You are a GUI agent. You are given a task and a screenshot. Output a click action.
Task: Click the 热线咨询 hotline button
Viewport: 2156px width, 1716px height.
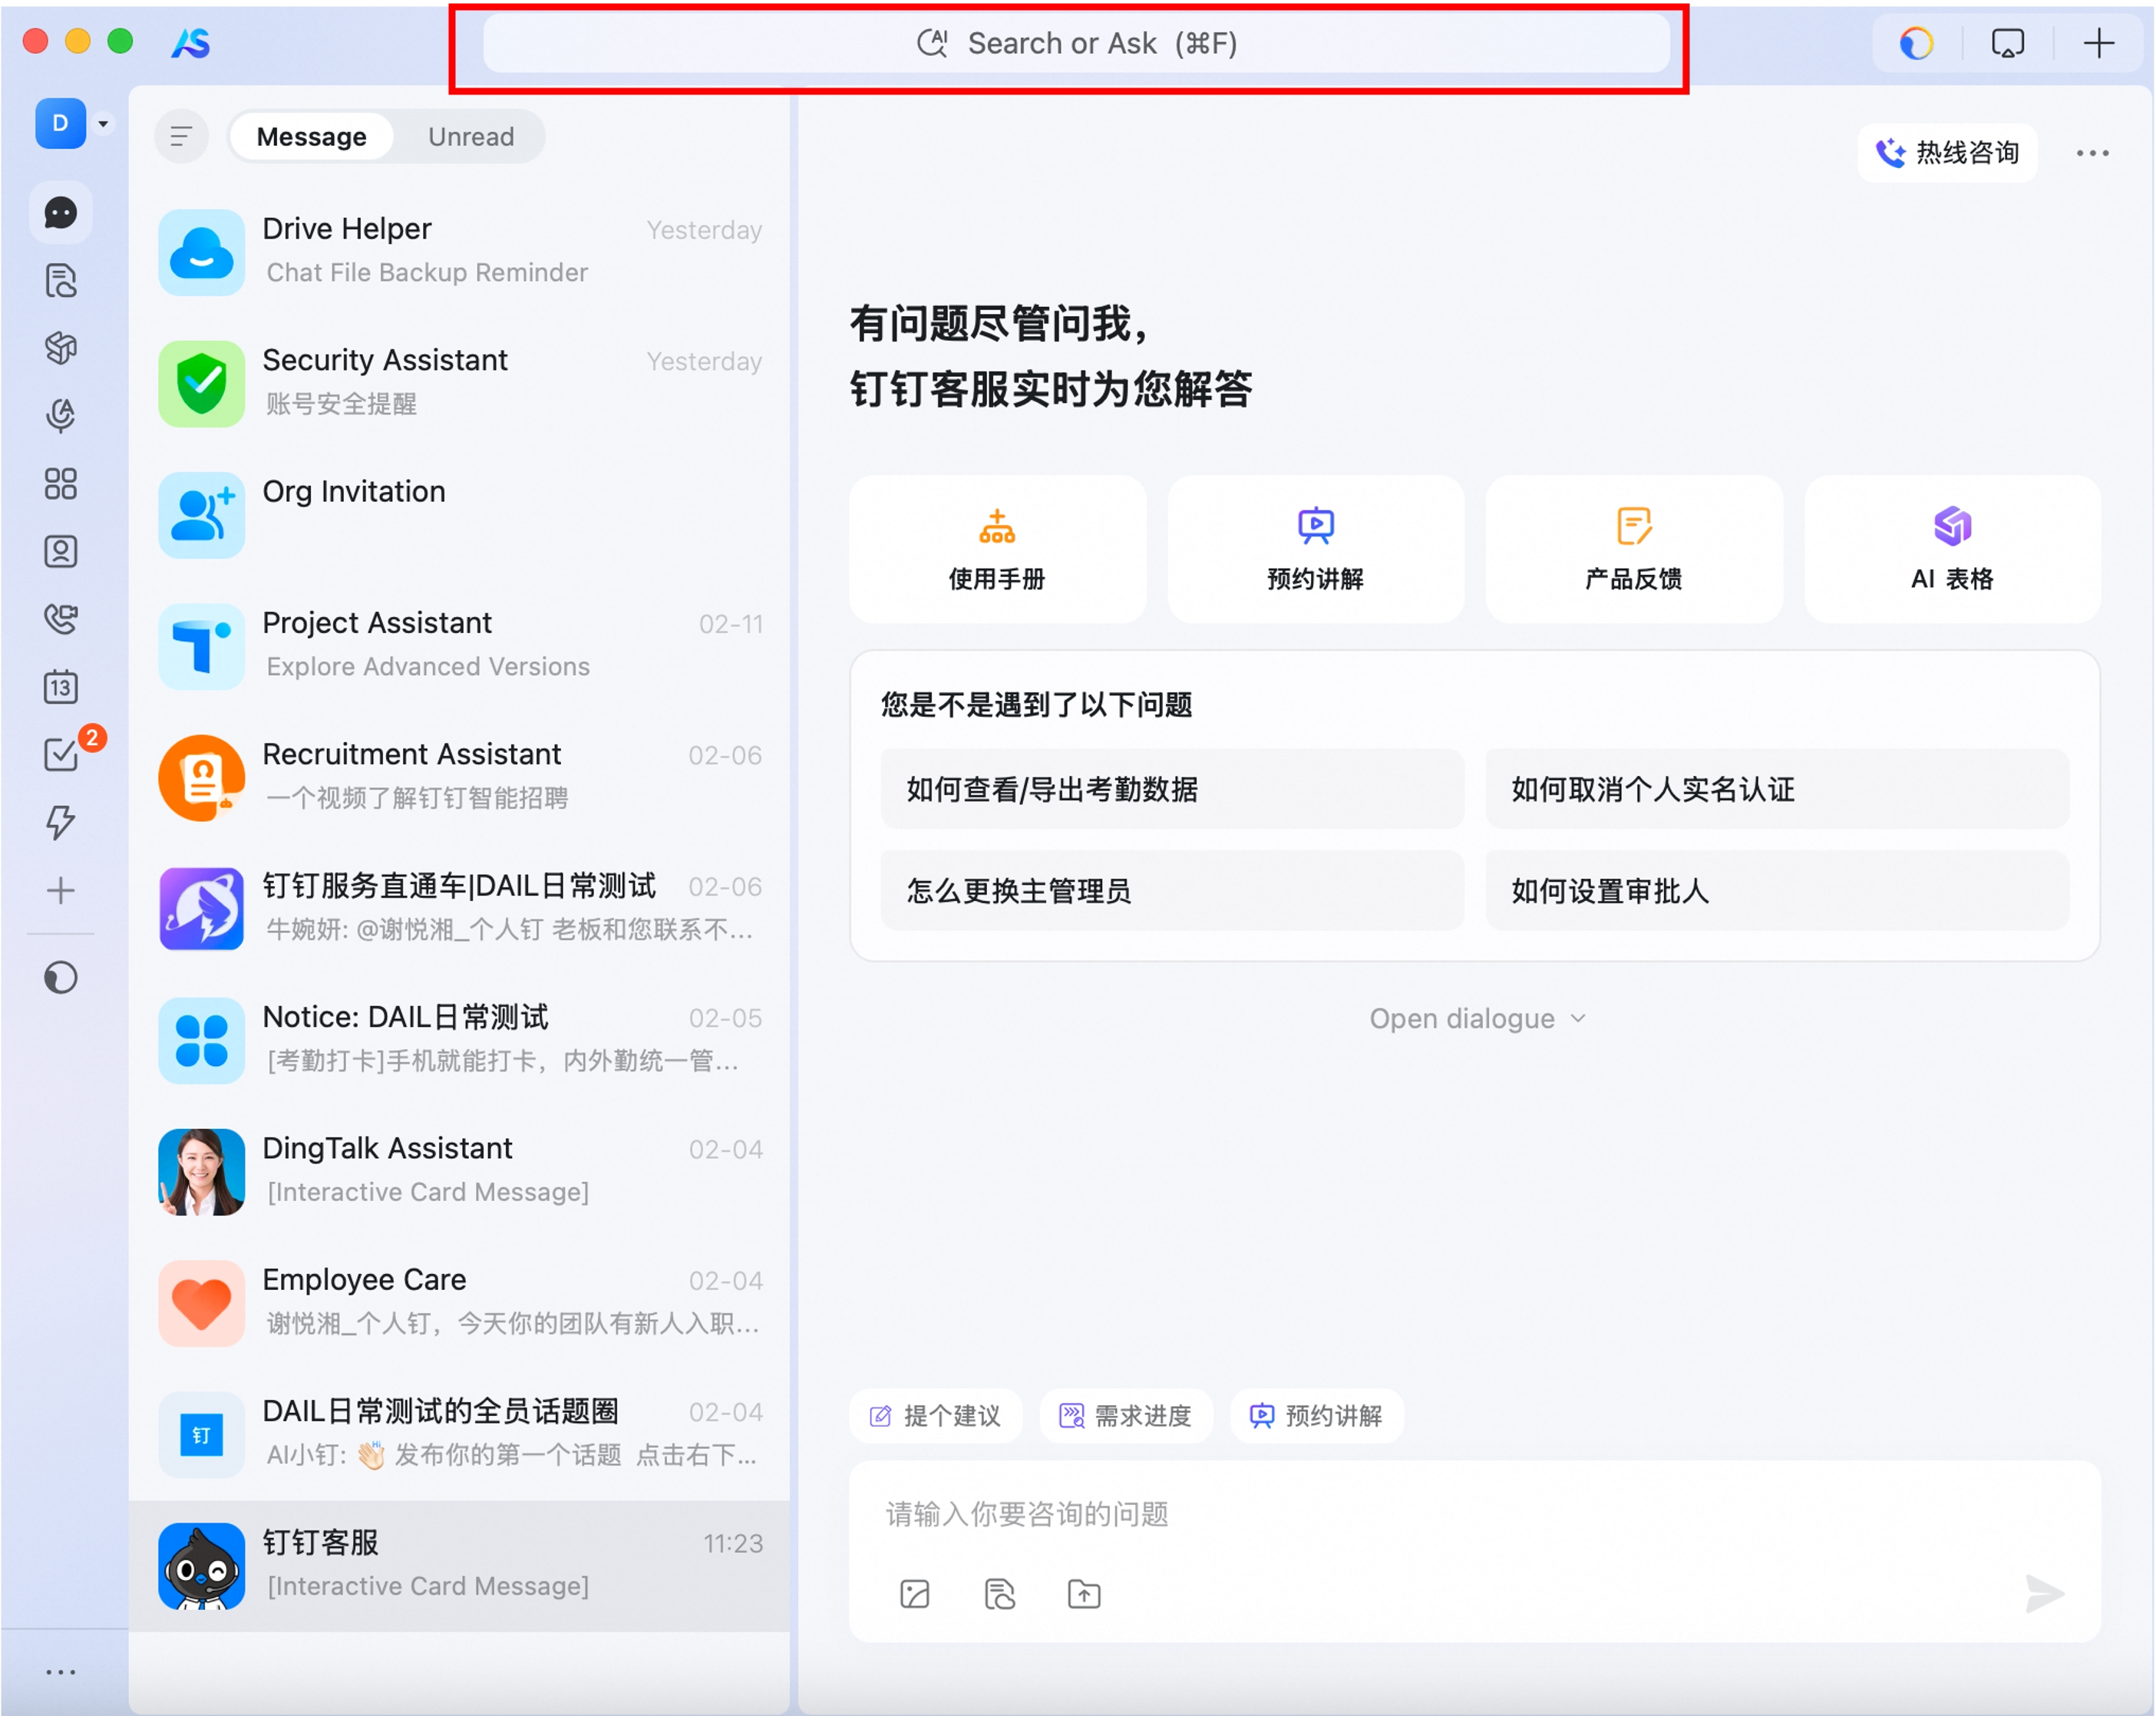[x=1946, y=152]
